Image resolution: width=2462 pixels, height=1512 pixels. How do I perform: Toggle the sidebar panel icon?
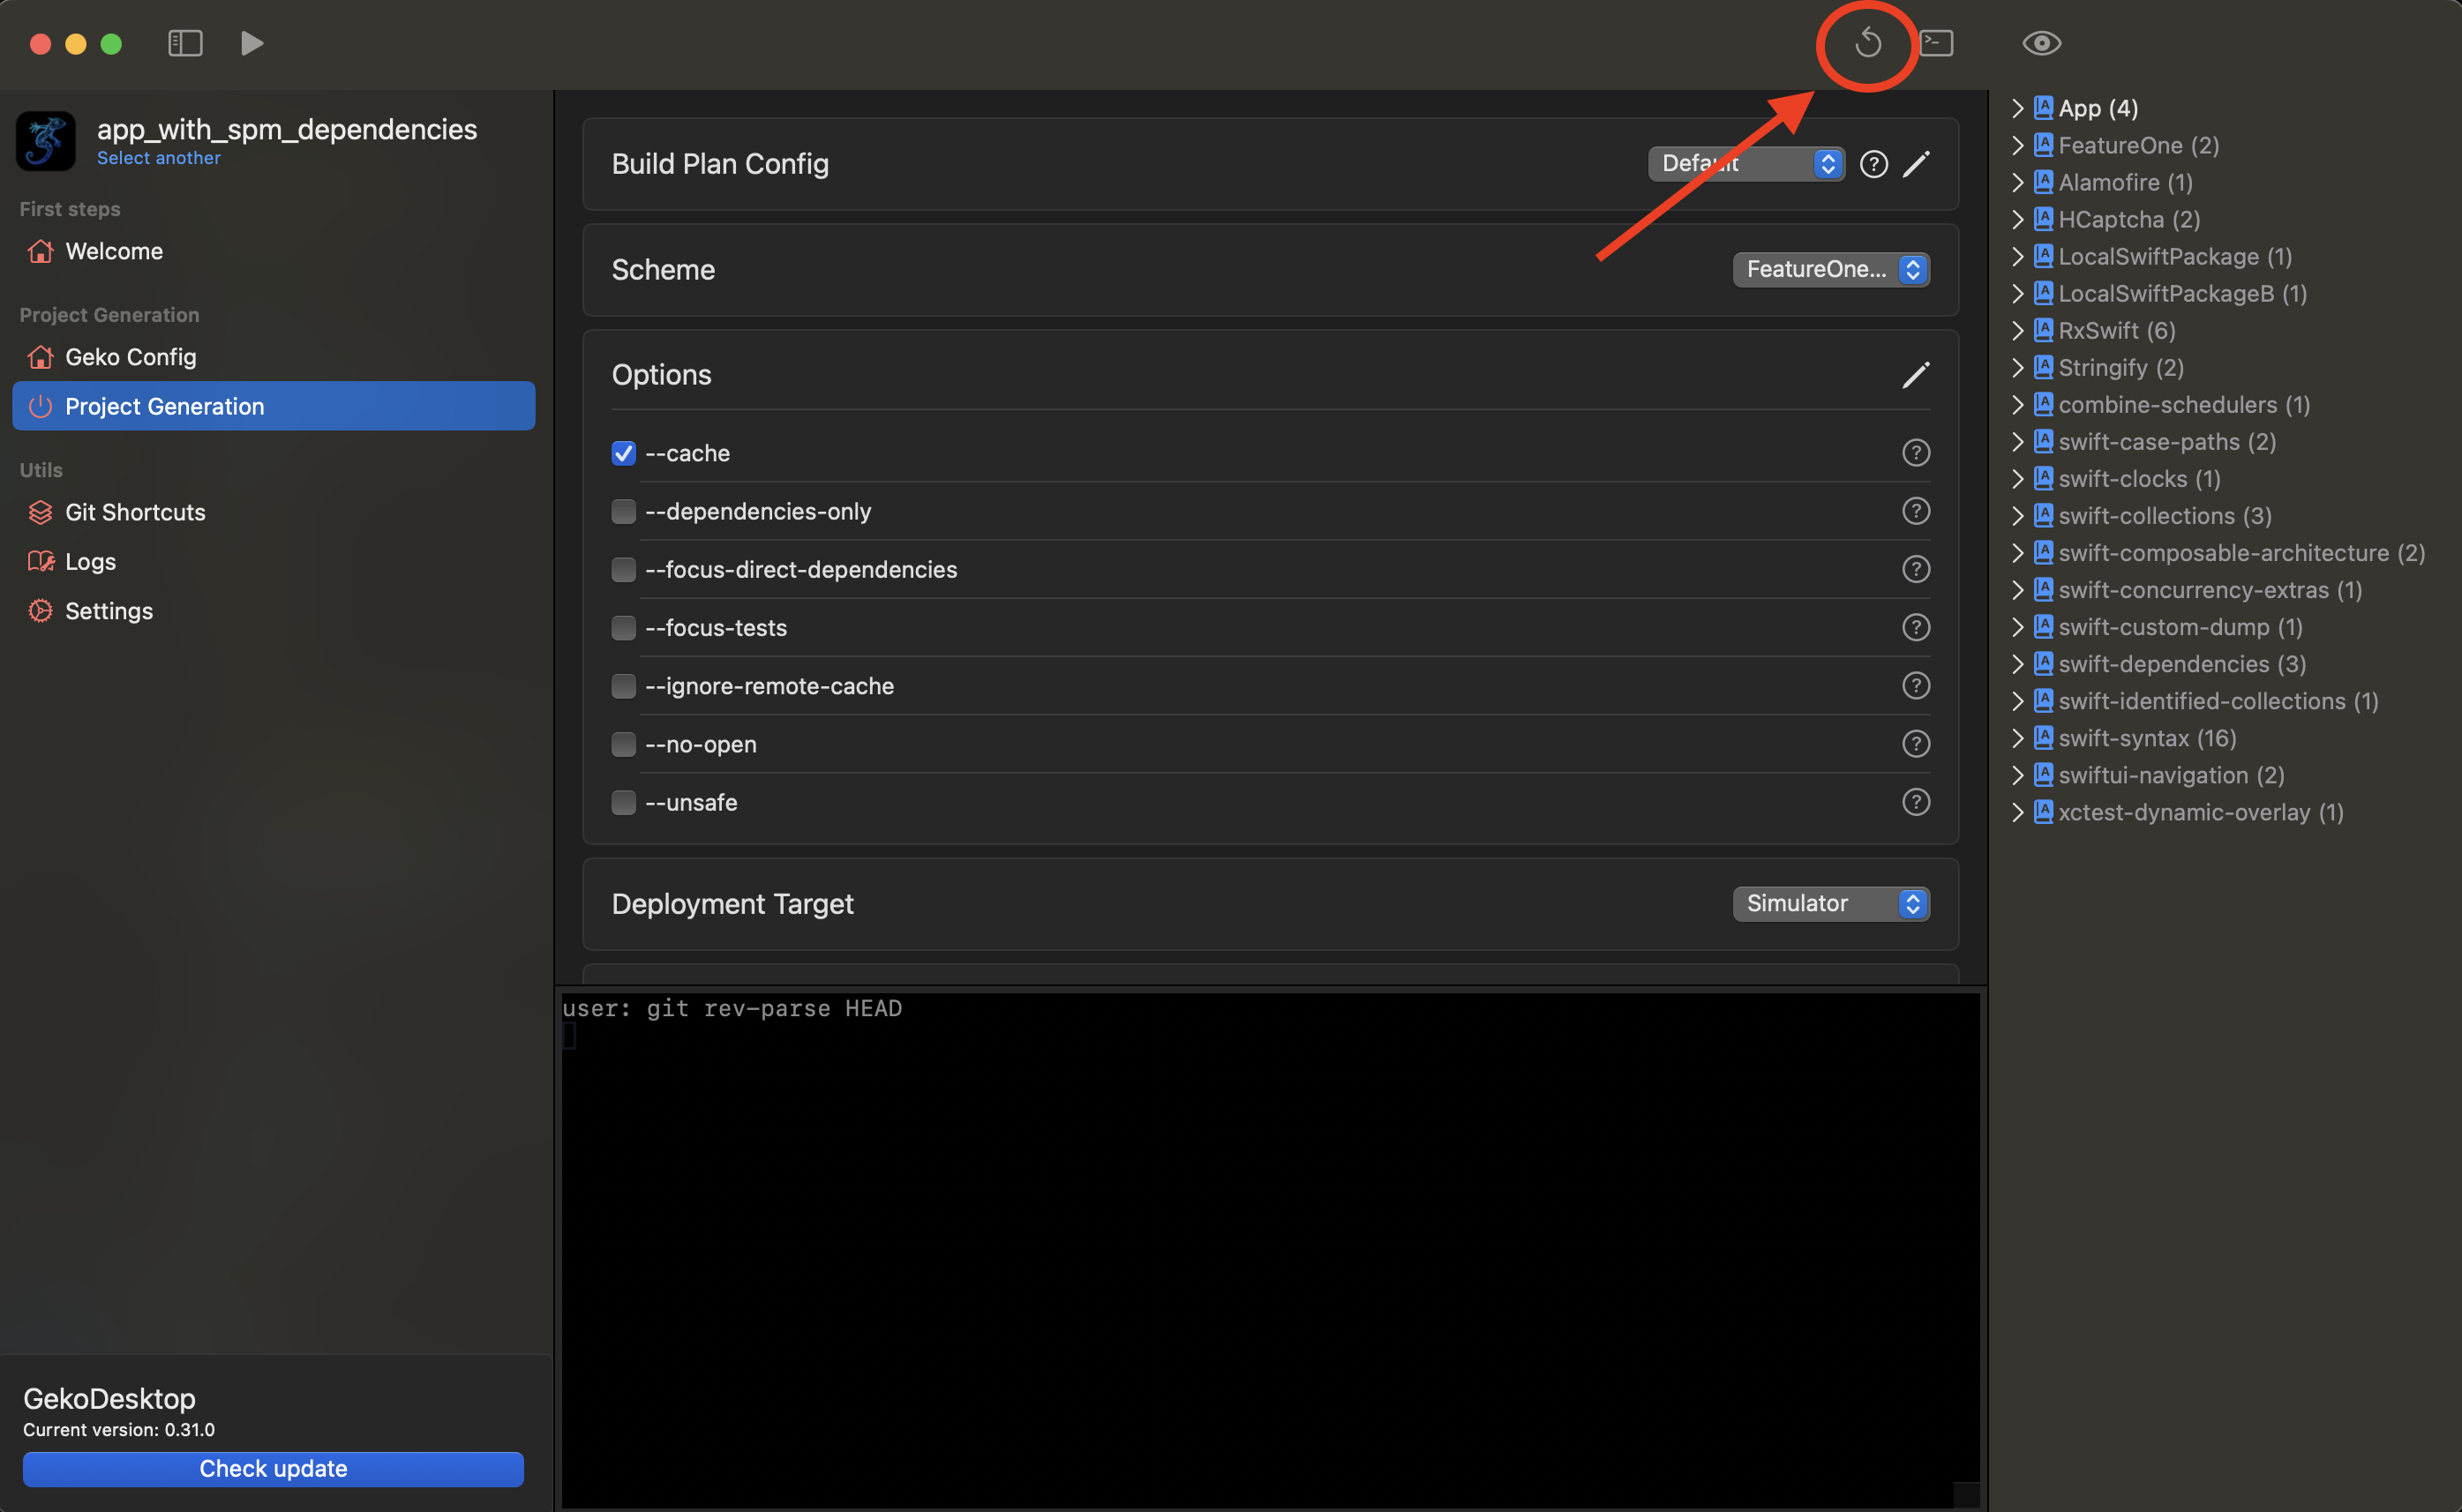[185, 43]
